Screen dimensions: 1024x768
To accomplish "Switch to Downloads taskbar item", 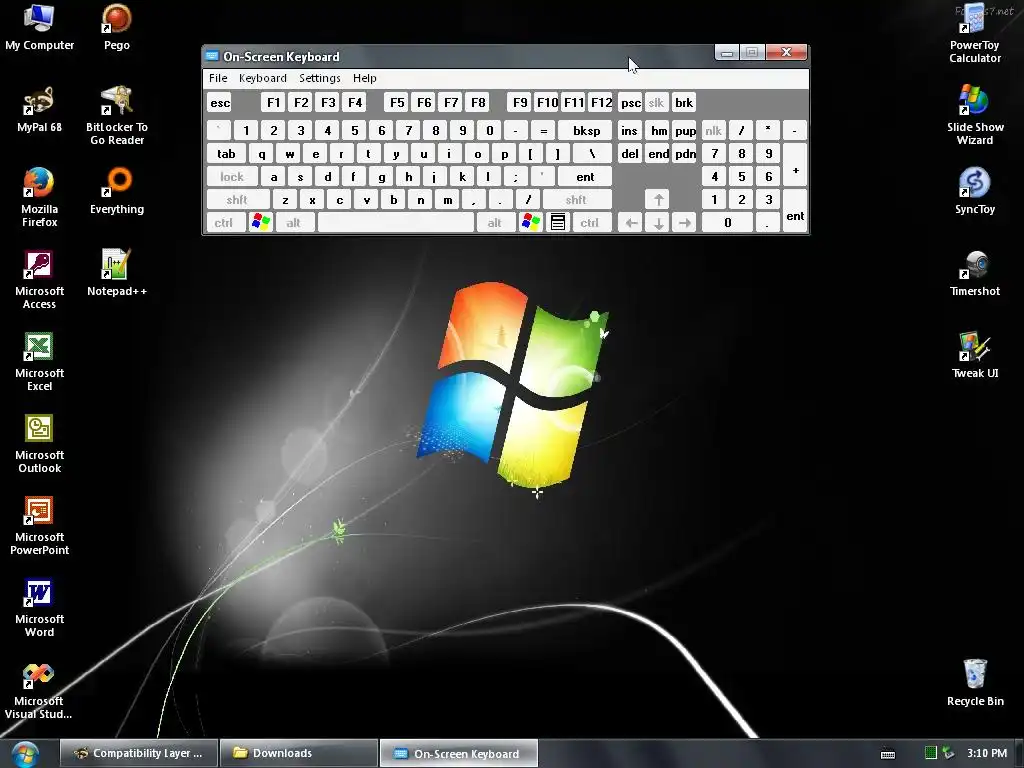I will (299, 753).
